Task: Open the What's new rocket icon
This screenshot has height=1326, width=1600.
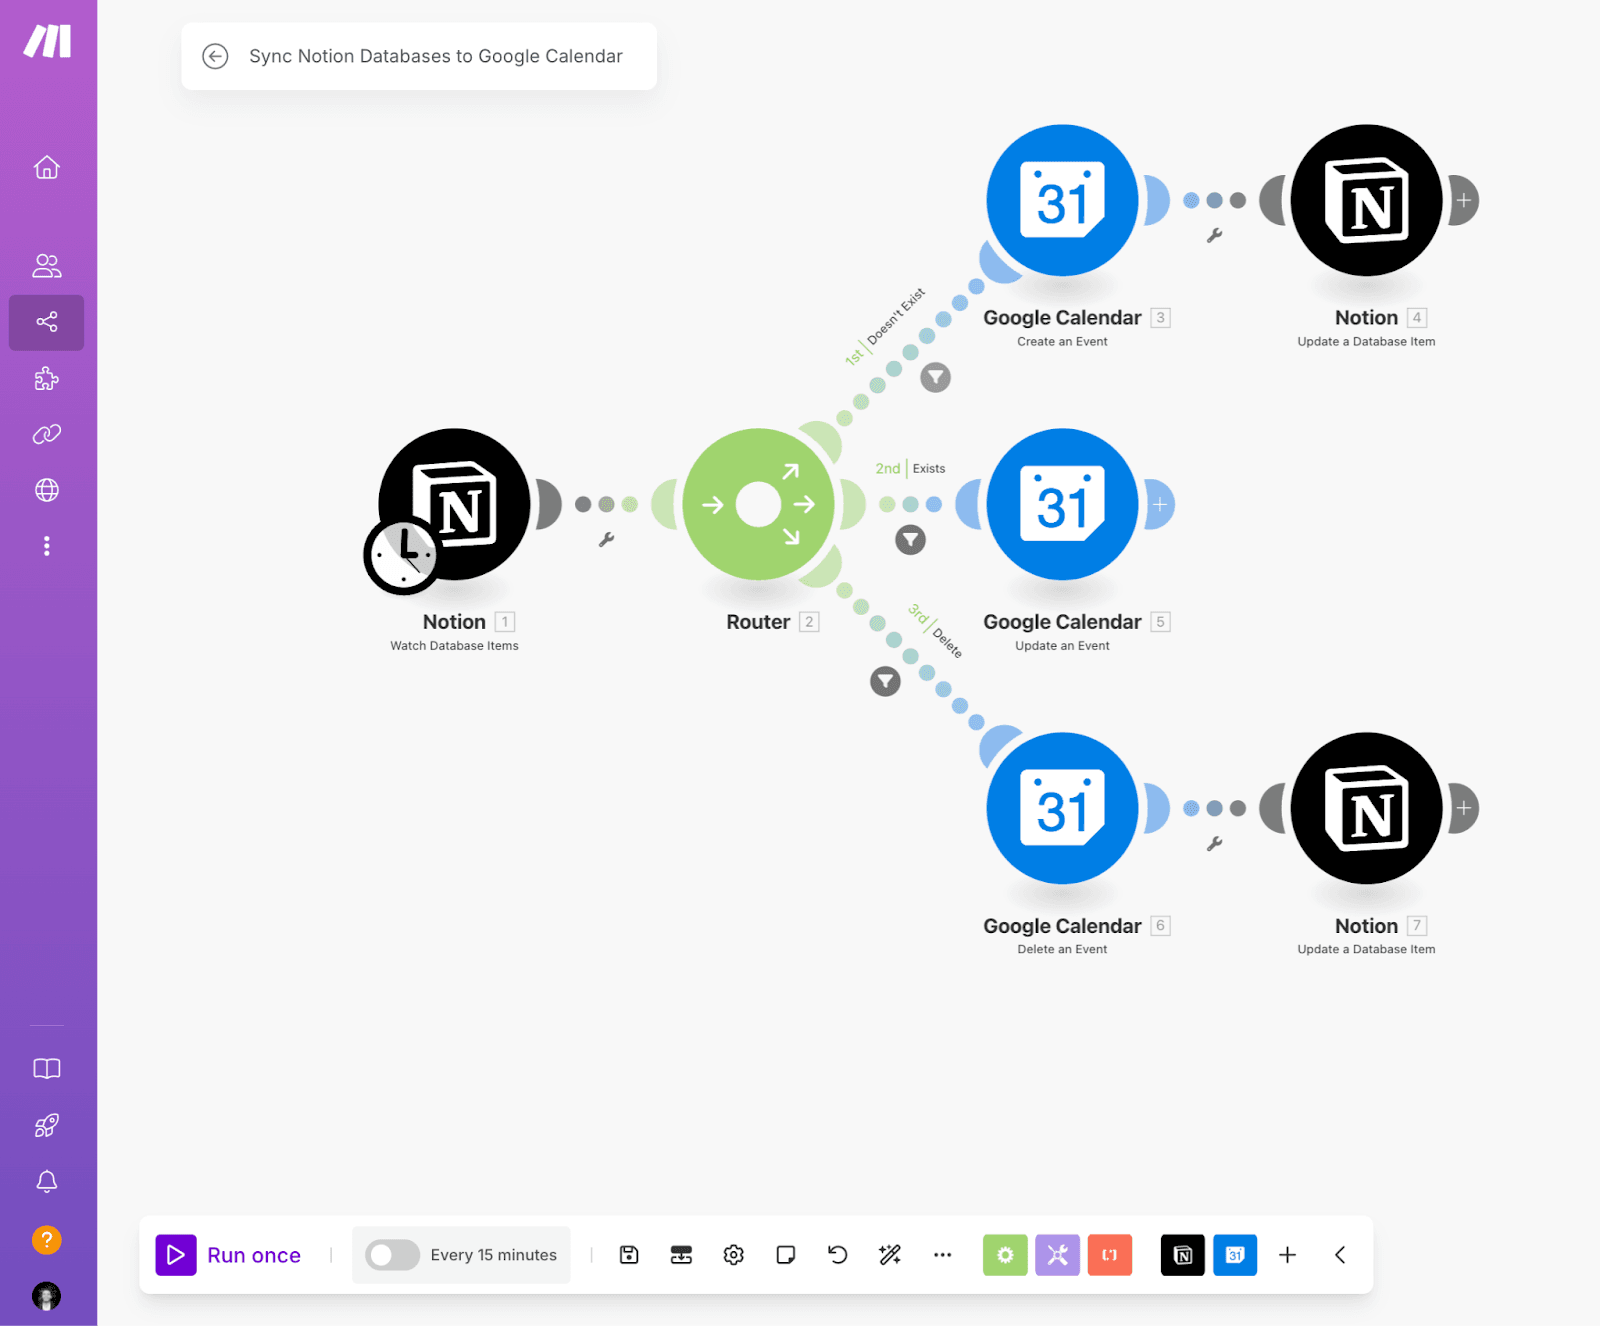Action: [x=47, y=1125]
